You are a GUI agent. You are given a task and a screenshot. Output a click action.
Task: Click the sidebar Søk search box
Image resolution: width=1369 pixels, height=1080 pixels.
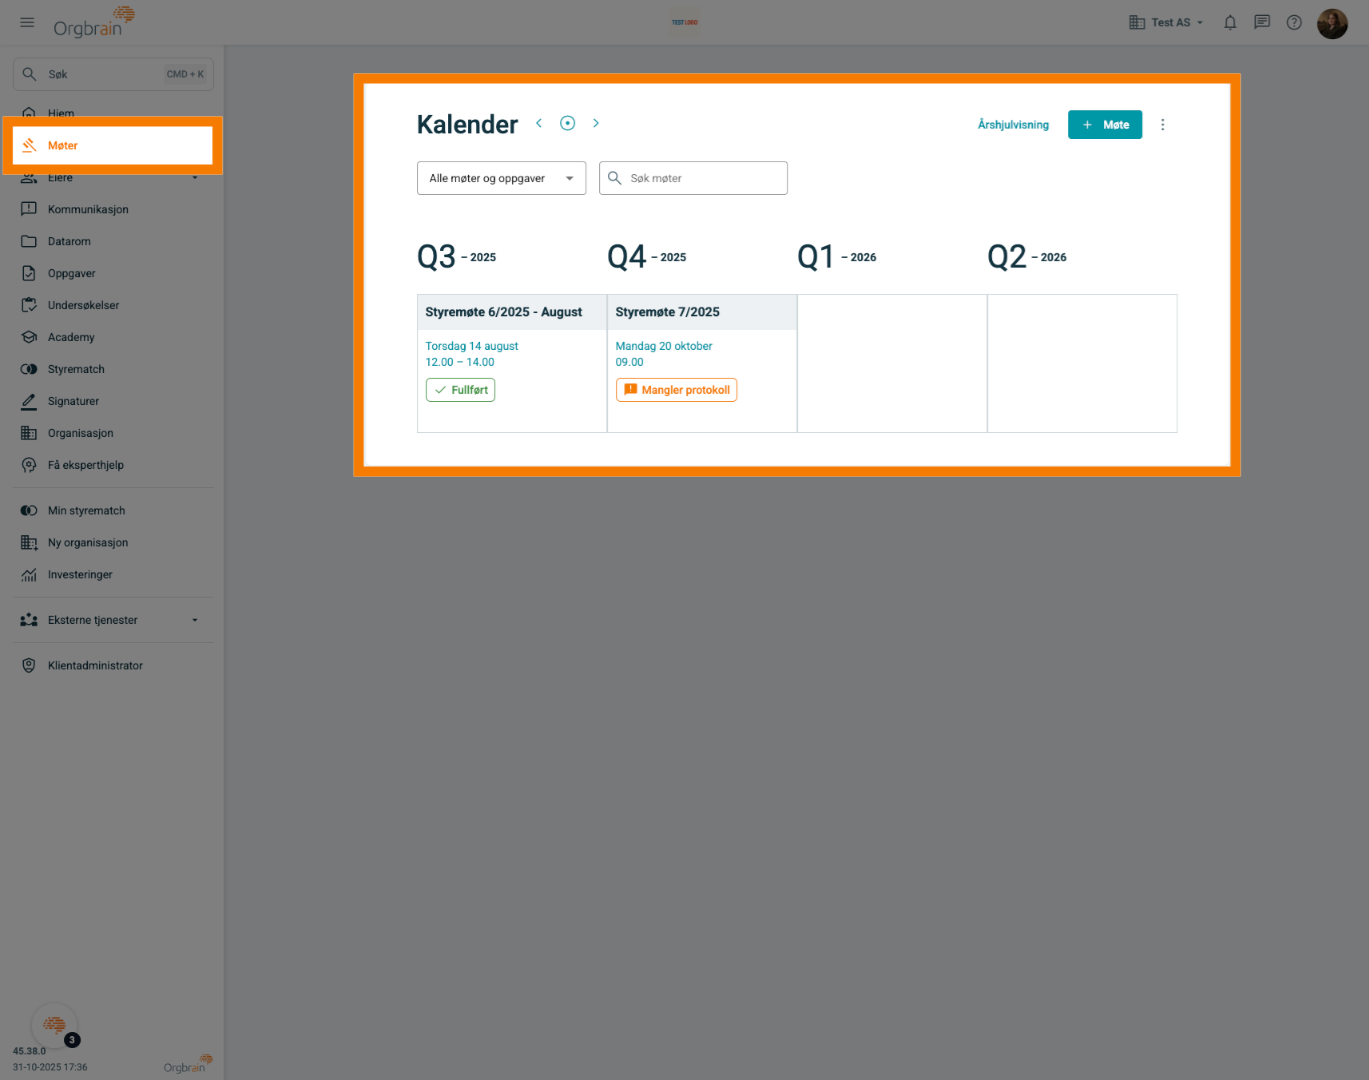click(113, 74)
